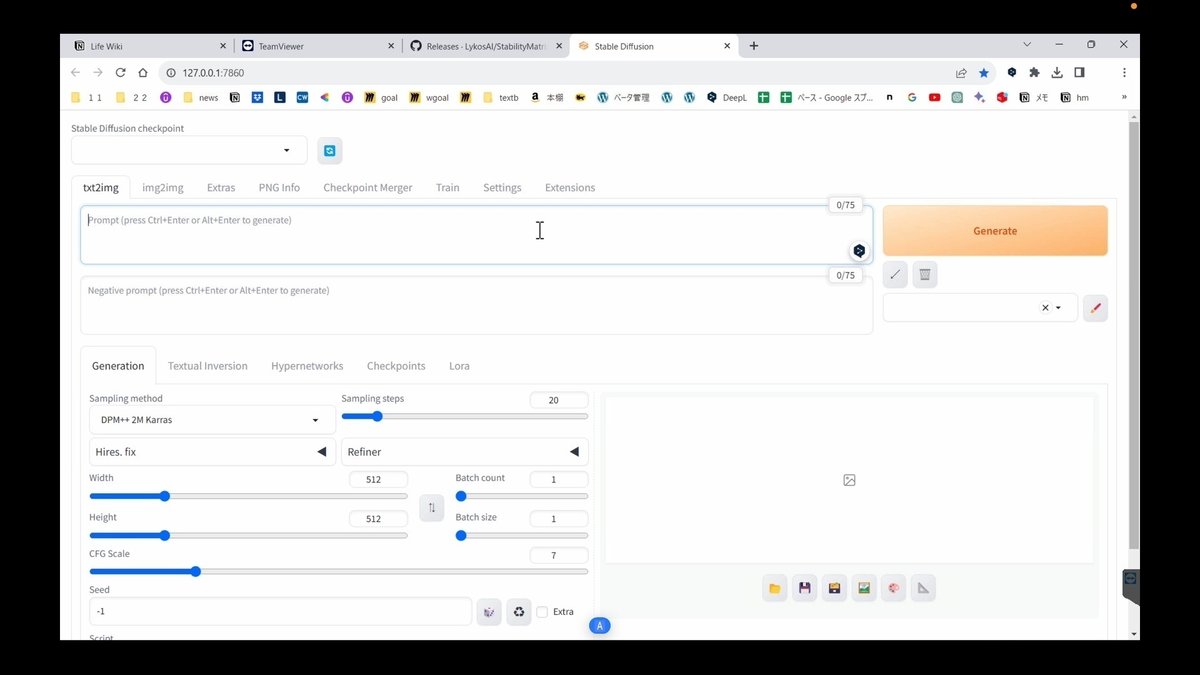Click the red pencil edit styles icon
Screen dimensions: 1200x675
pyautogui.click(x=1095, y=308)
